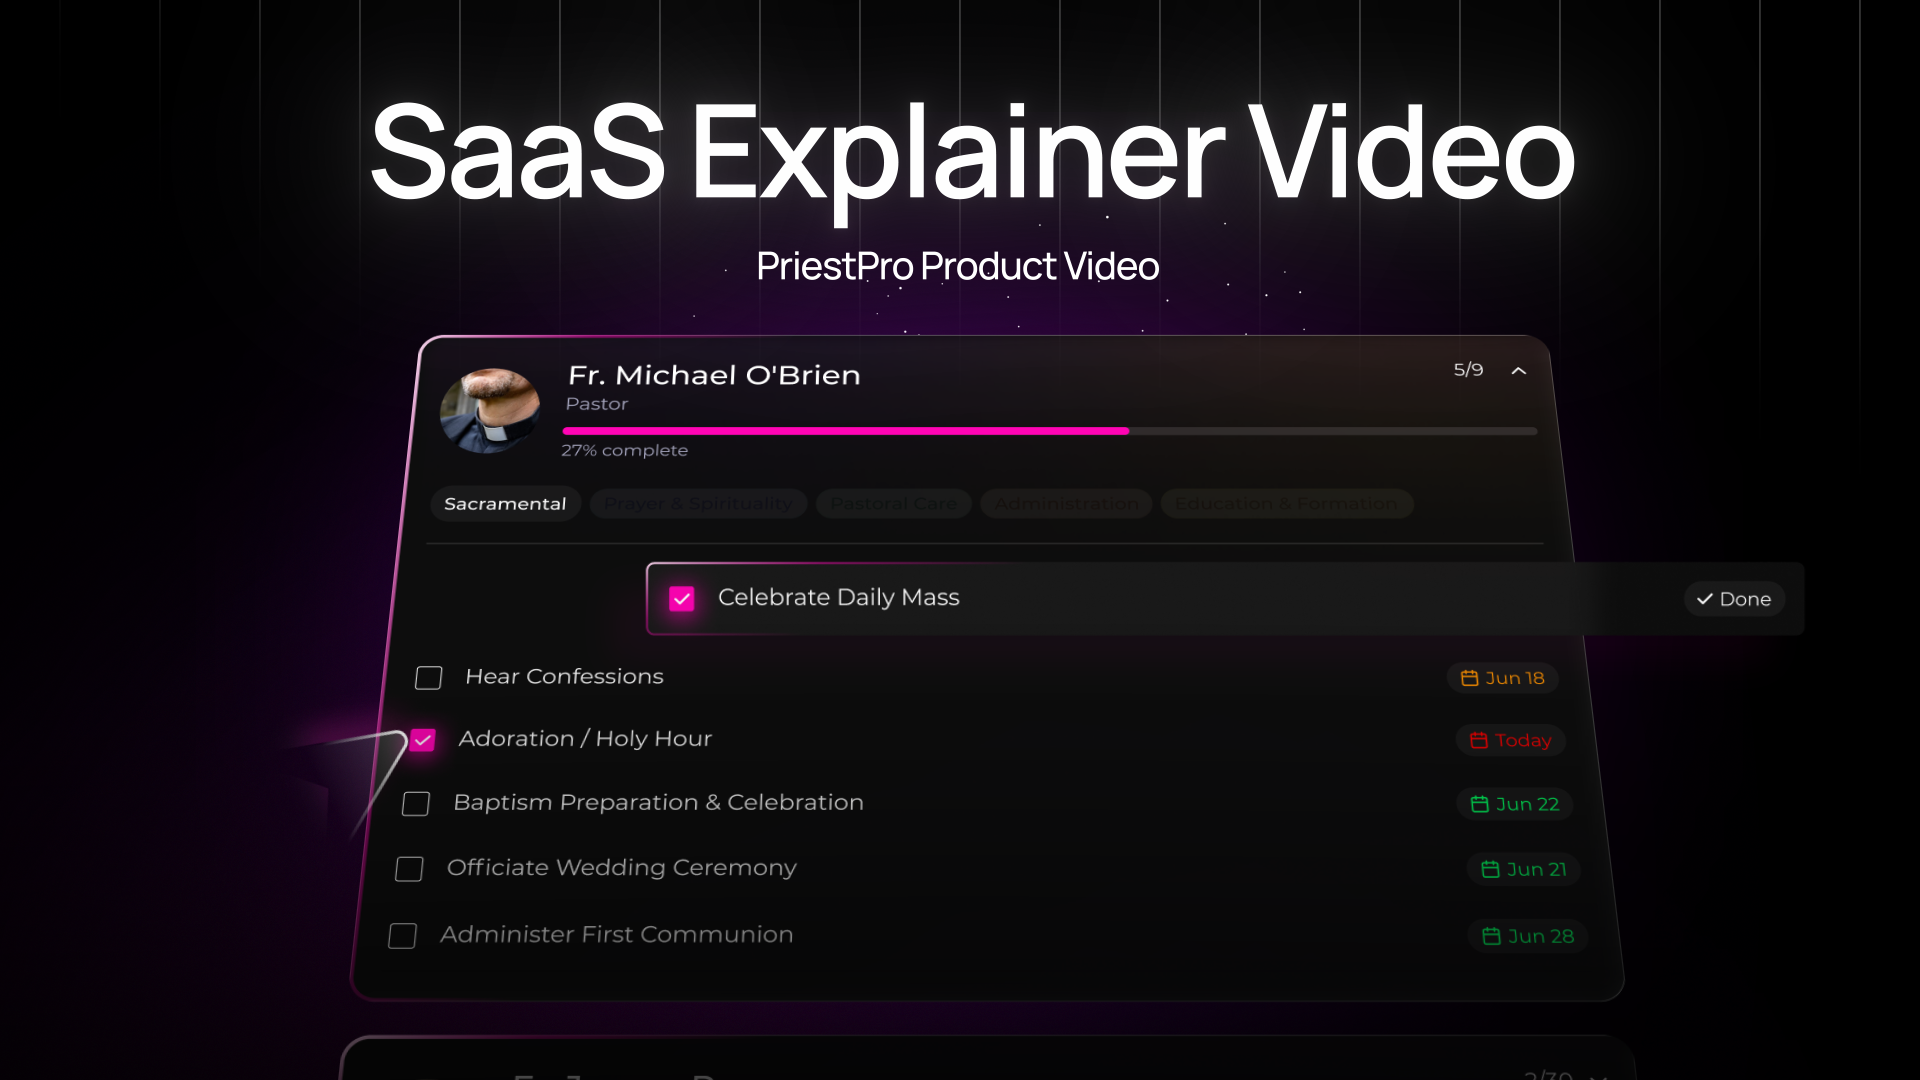Collapse Fr. Michael O'Brien card chevron
The width and height of the screenshot is (1920, 1080).
point(1519,371)
